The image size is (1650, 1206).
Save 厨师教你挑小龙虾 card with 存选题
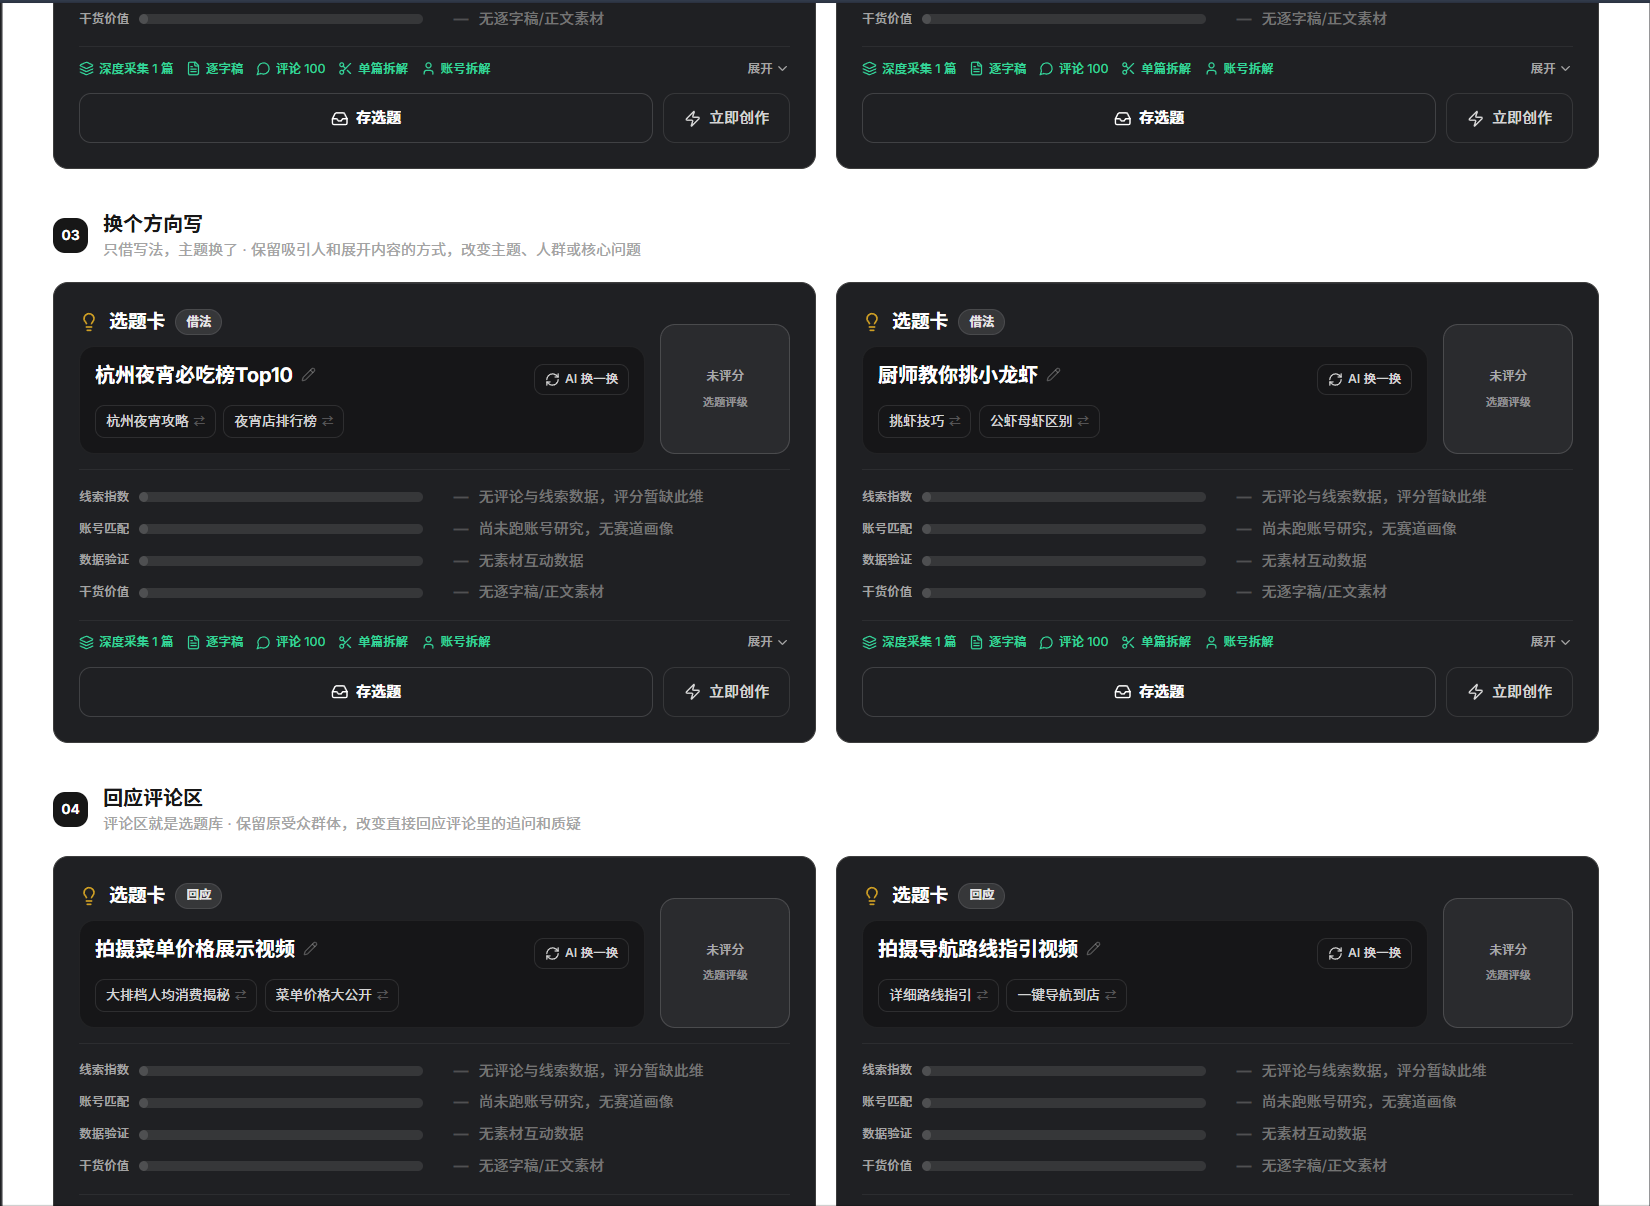coord(1149,692)
